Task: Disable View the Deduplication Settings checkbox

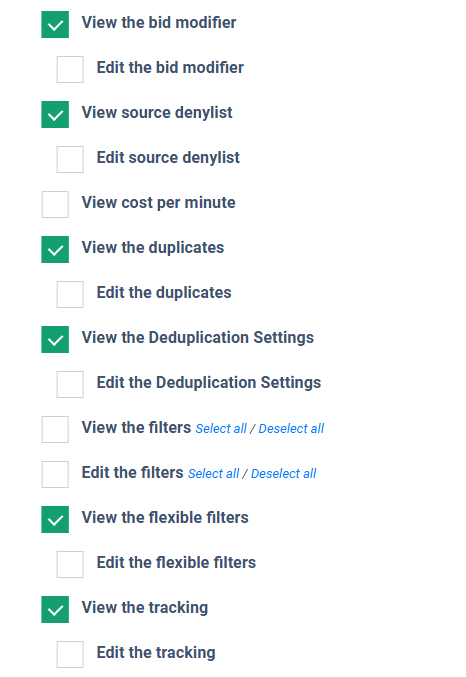Action: pyautogui.click(x=55, y=339)
